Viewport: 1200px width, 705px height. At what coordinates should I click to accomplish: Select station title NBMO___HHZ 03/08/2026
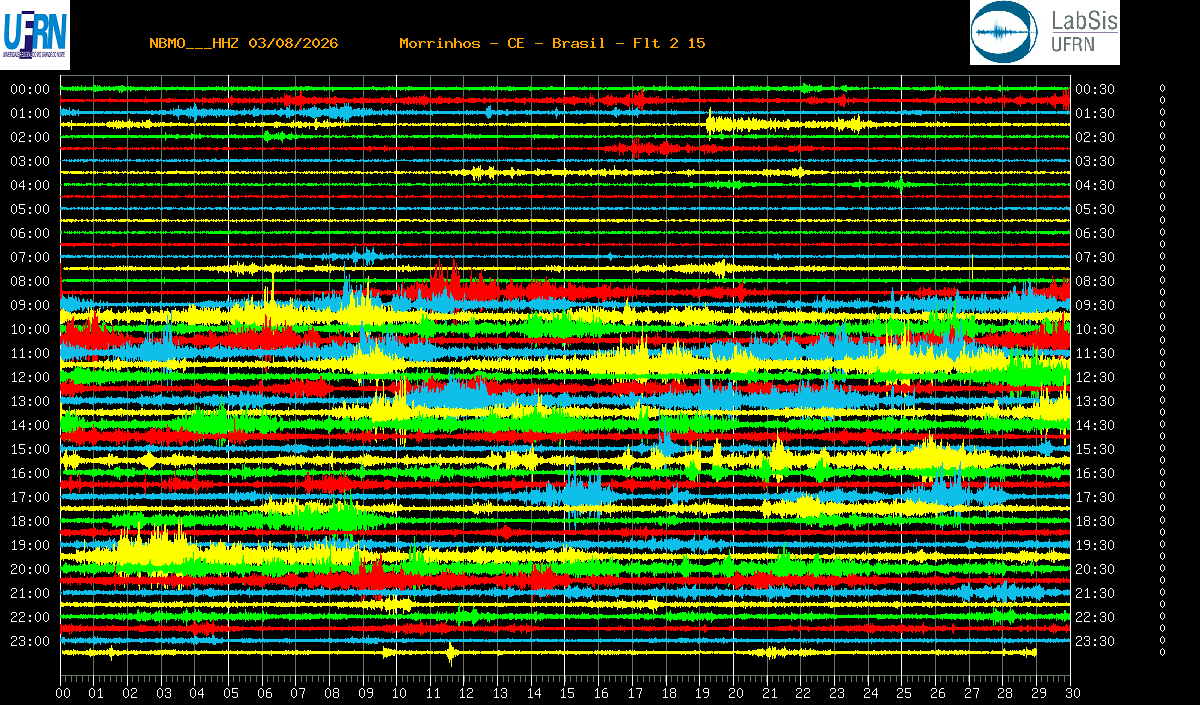pyautogui.click(x=244, y=43)
